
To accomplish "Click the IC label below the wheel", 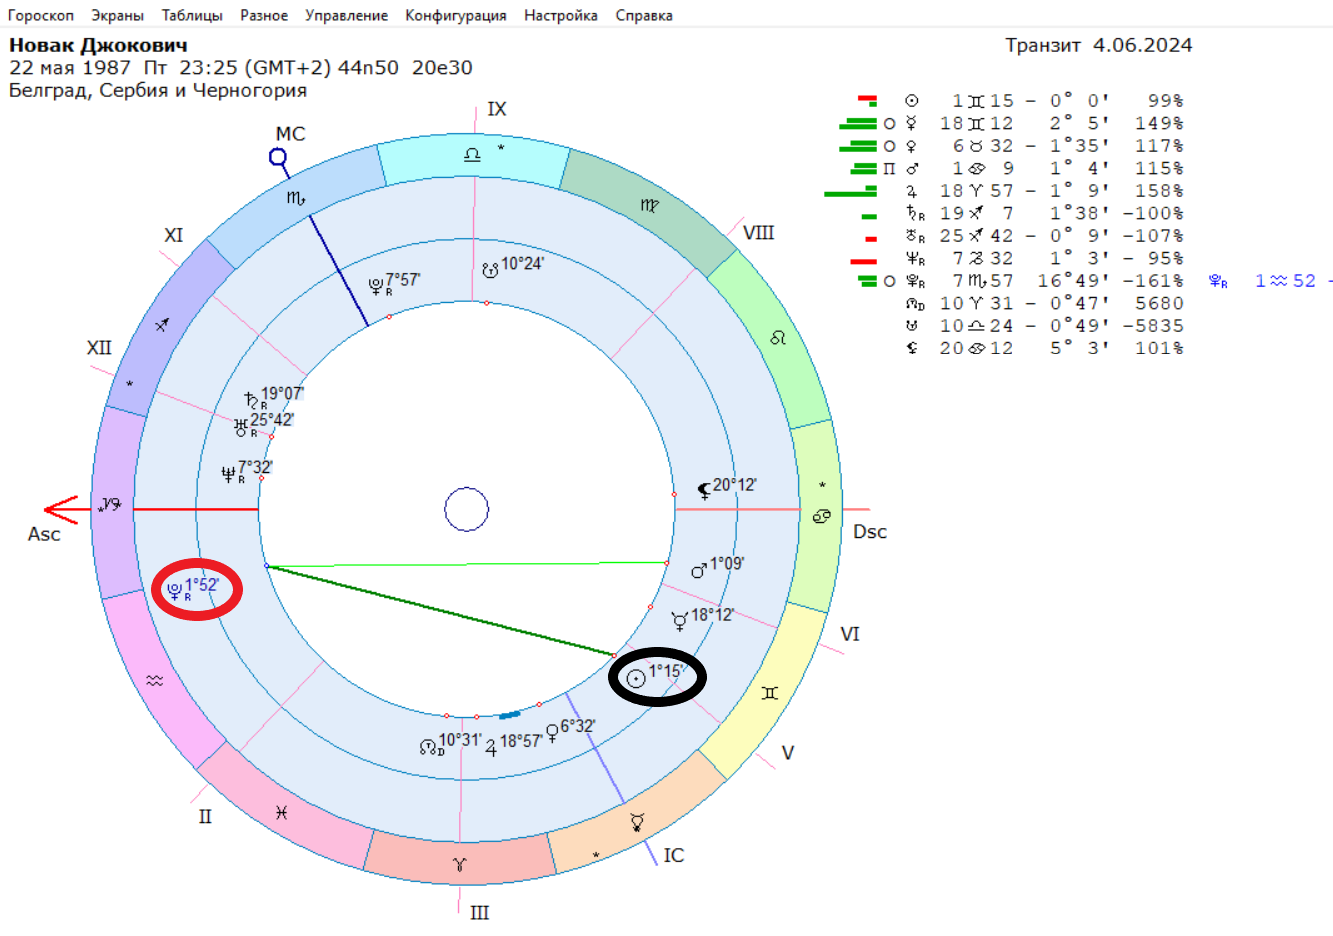I will point(674,856).
